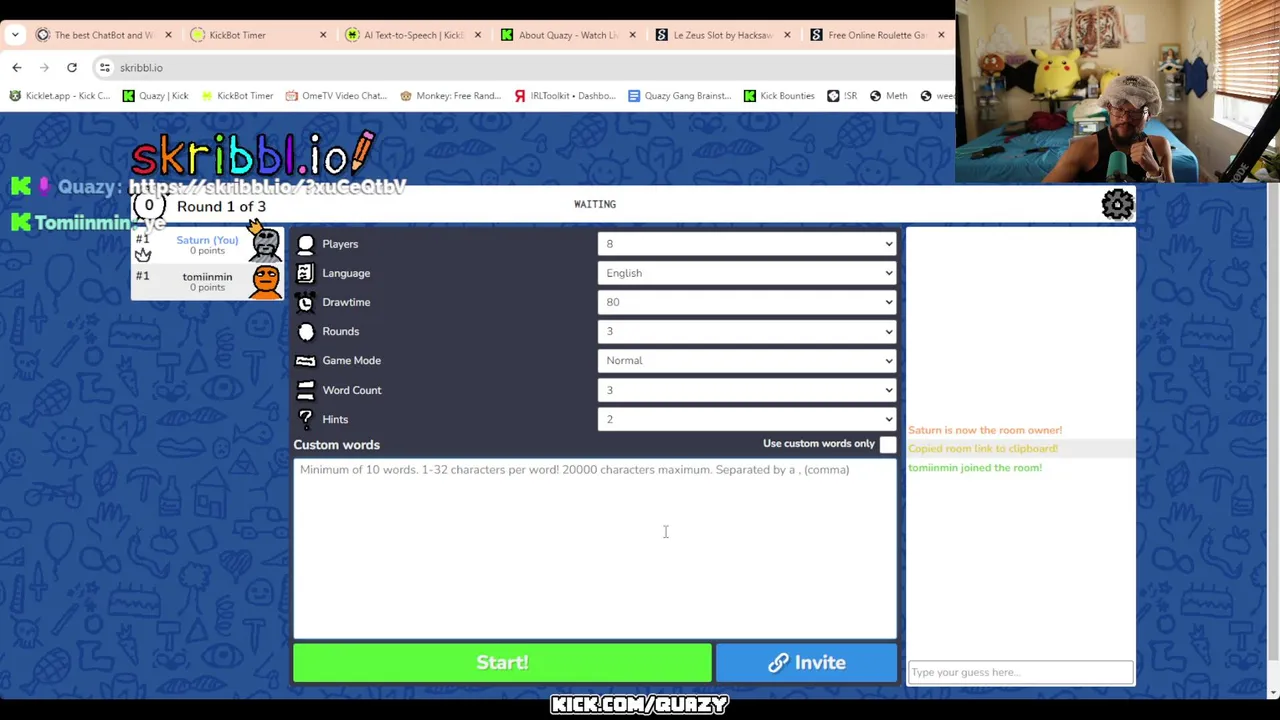
Task: Click 'Copied room link to clipboard!' message
Action: pyautogui.click(x=983, y=449)
